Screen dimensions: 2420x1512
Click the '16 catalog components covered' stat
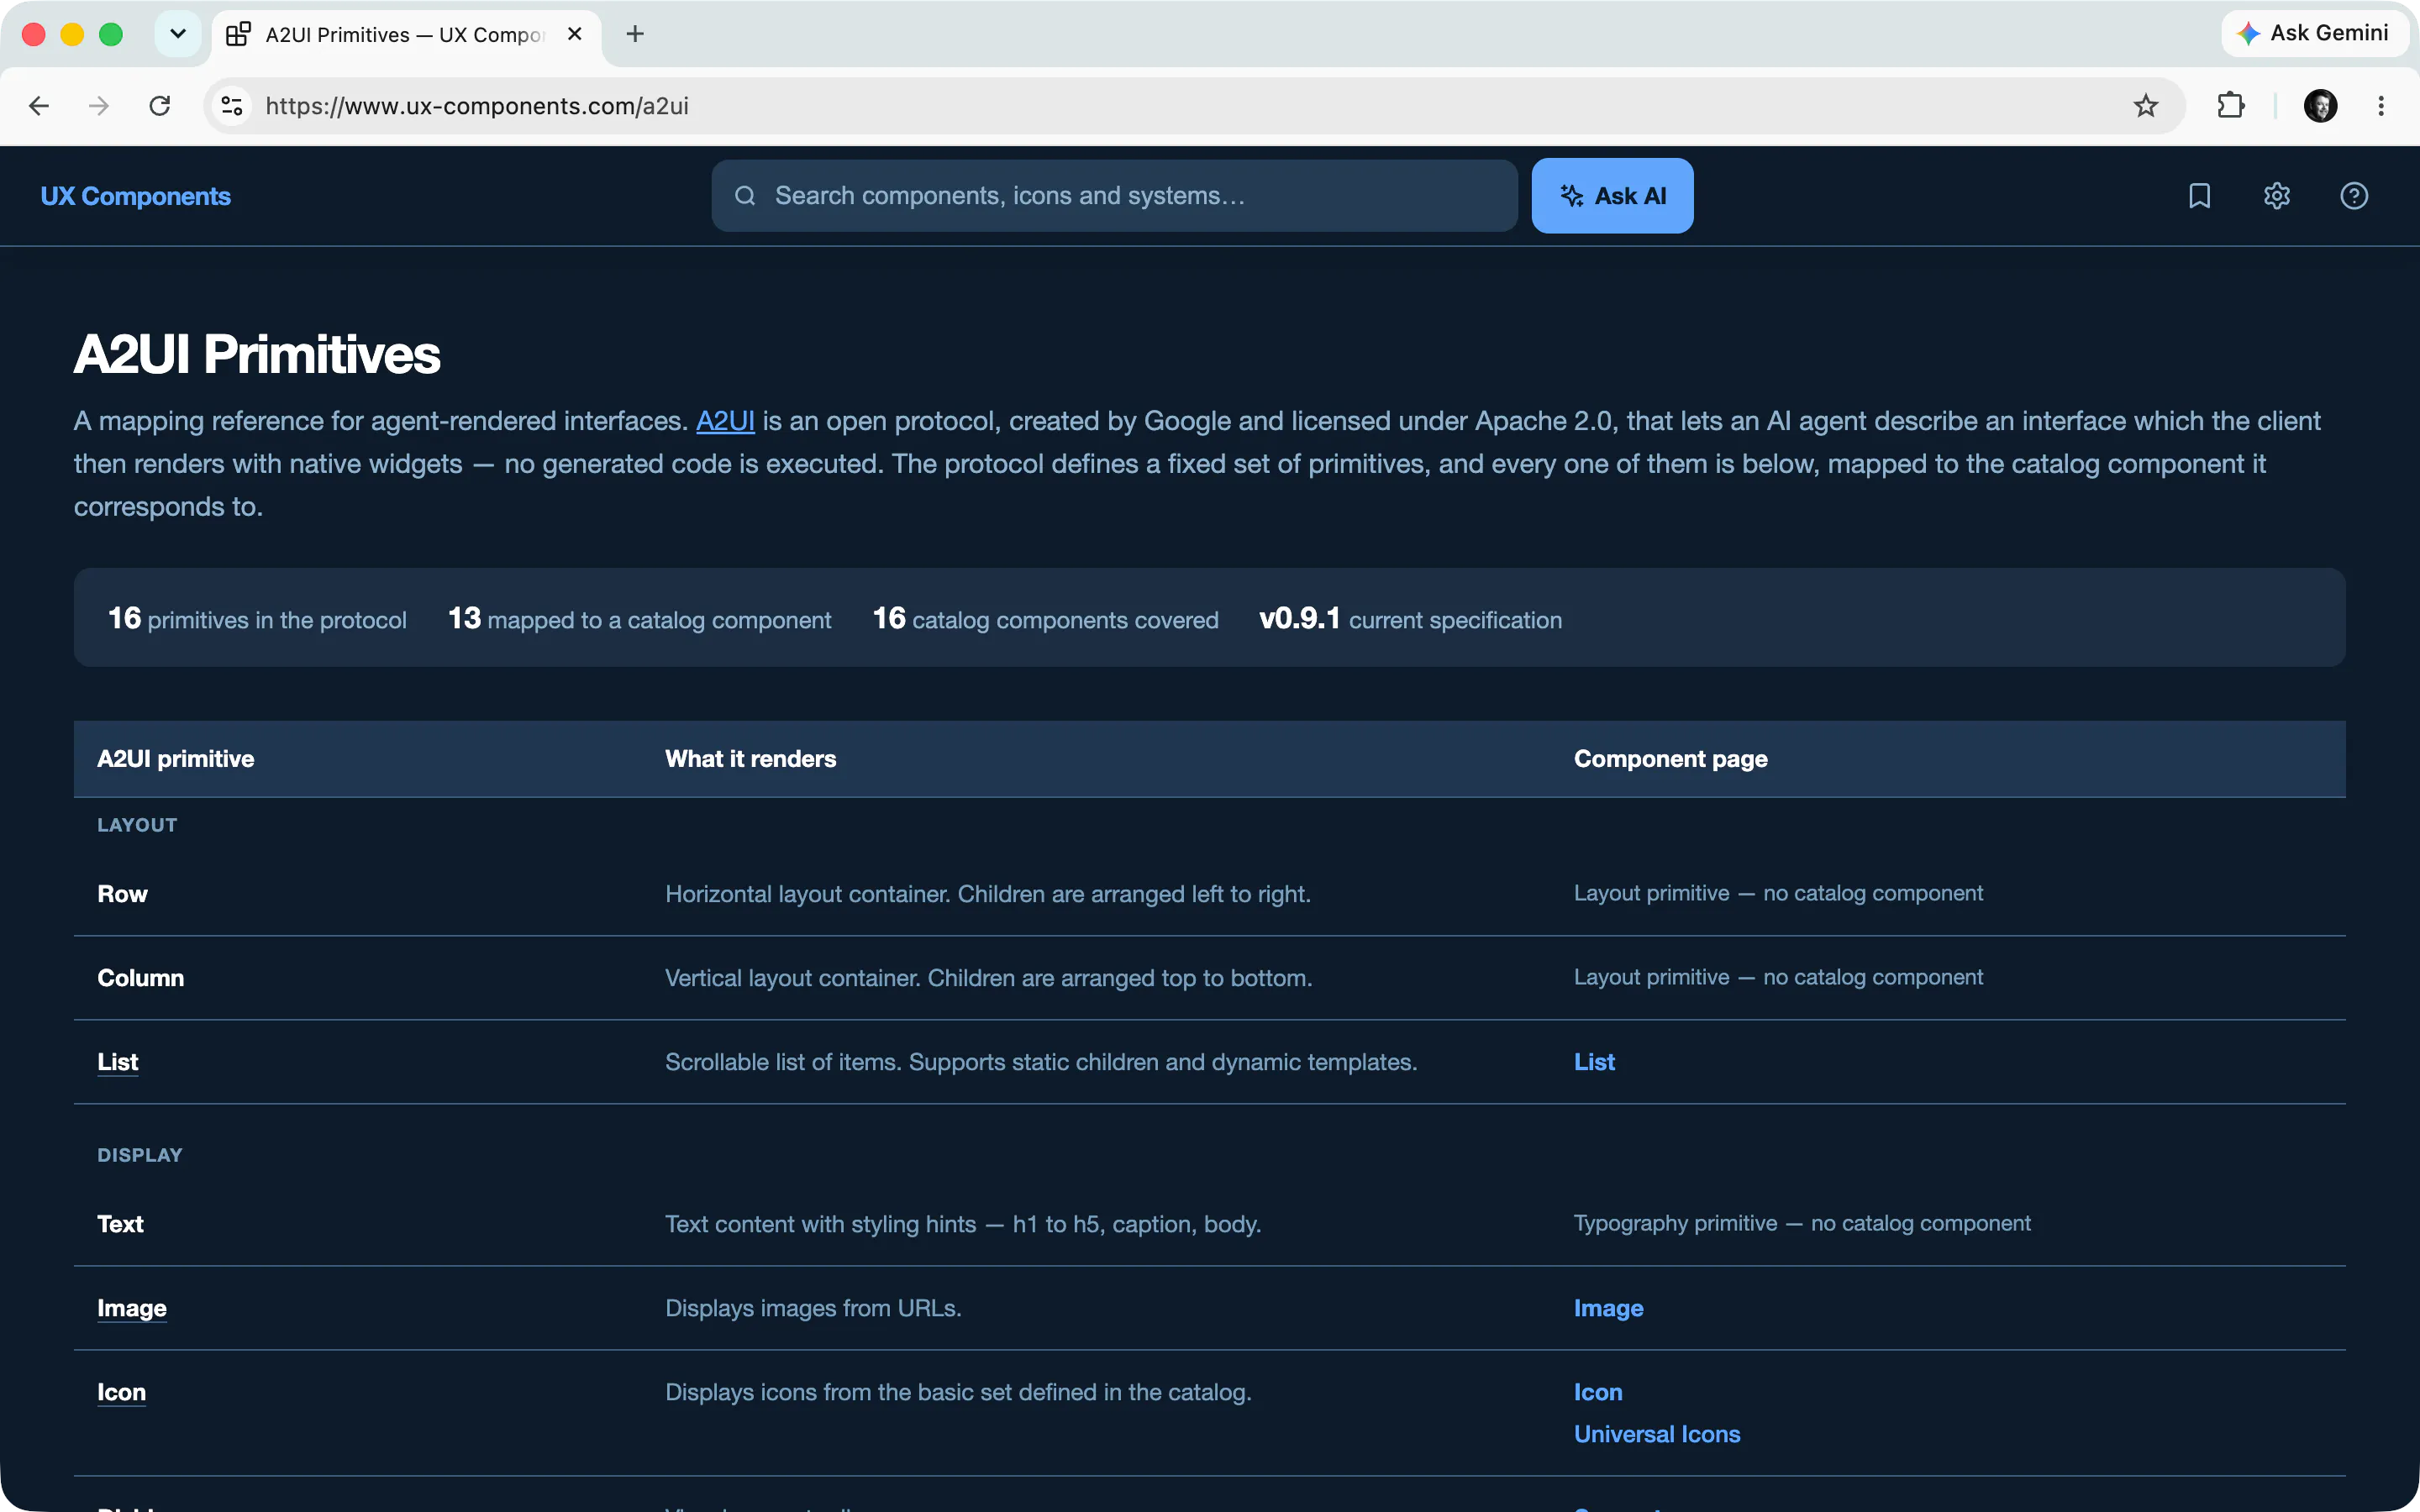click(x=1045, y=619)
